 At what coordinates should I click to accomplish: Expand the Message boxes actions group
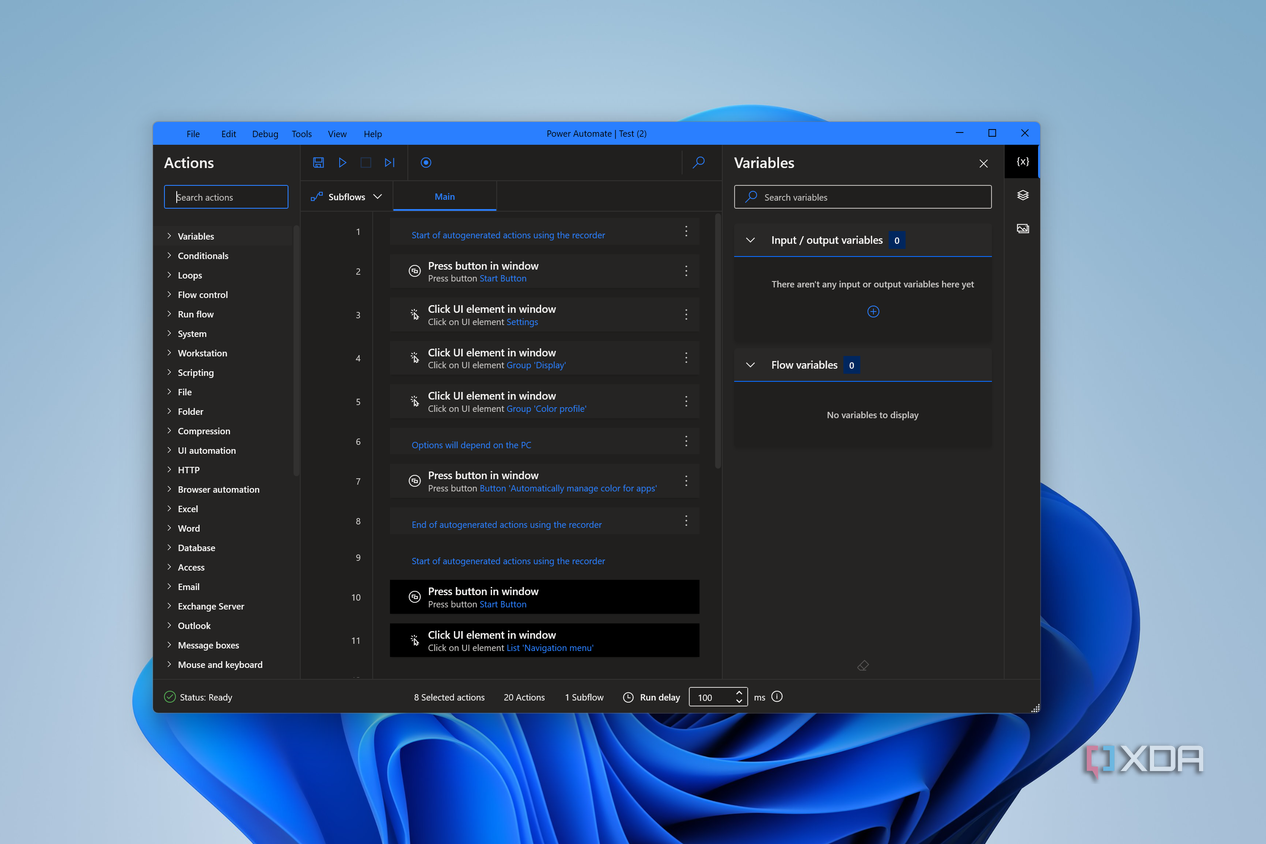(x=169, y=645)
